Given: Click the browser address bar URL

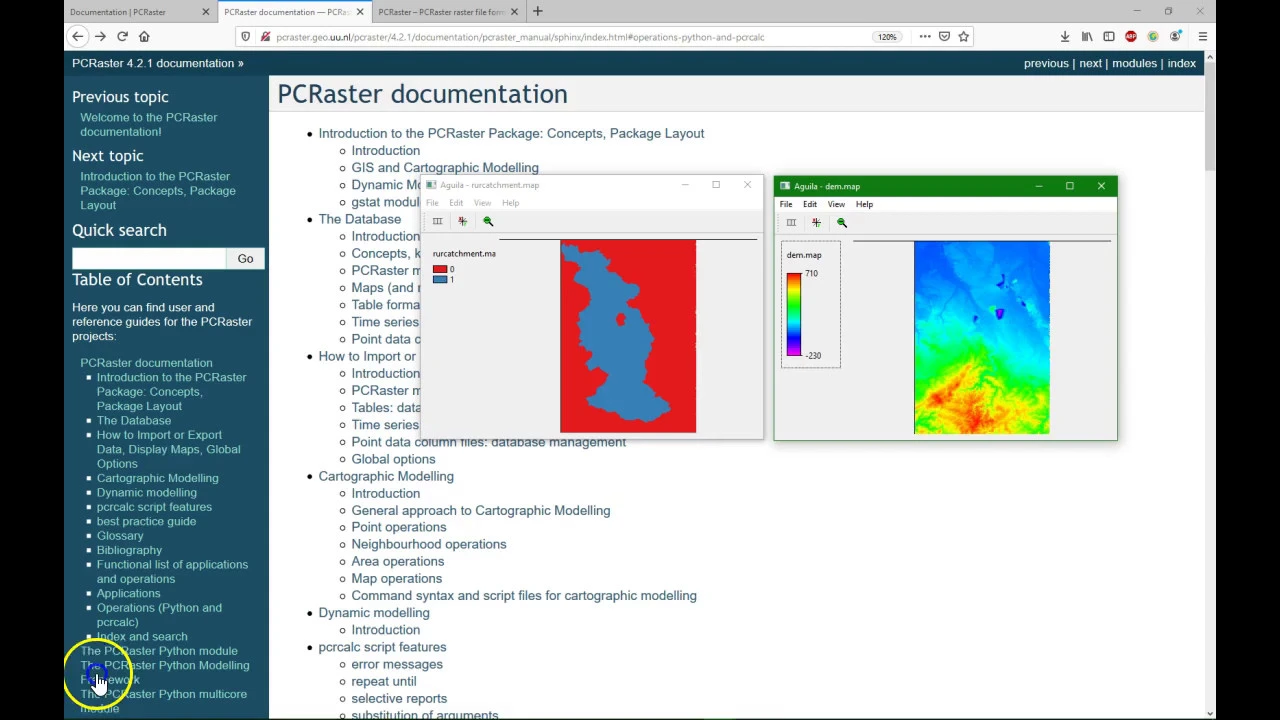Looking at the screenshot, I should point(520,37).
